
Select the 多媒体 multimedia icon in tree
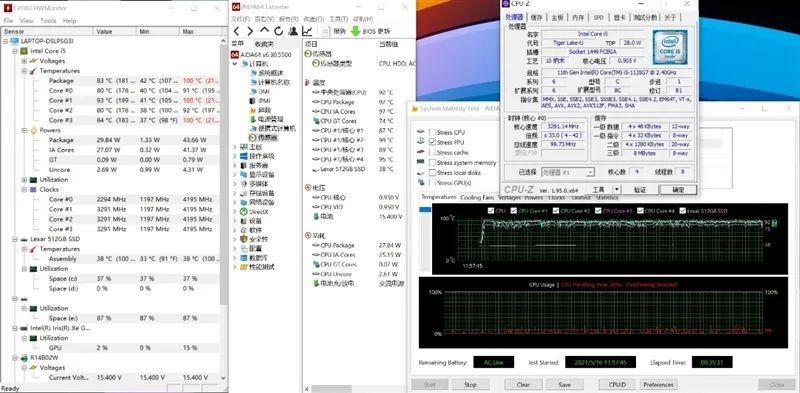point(244,184)
